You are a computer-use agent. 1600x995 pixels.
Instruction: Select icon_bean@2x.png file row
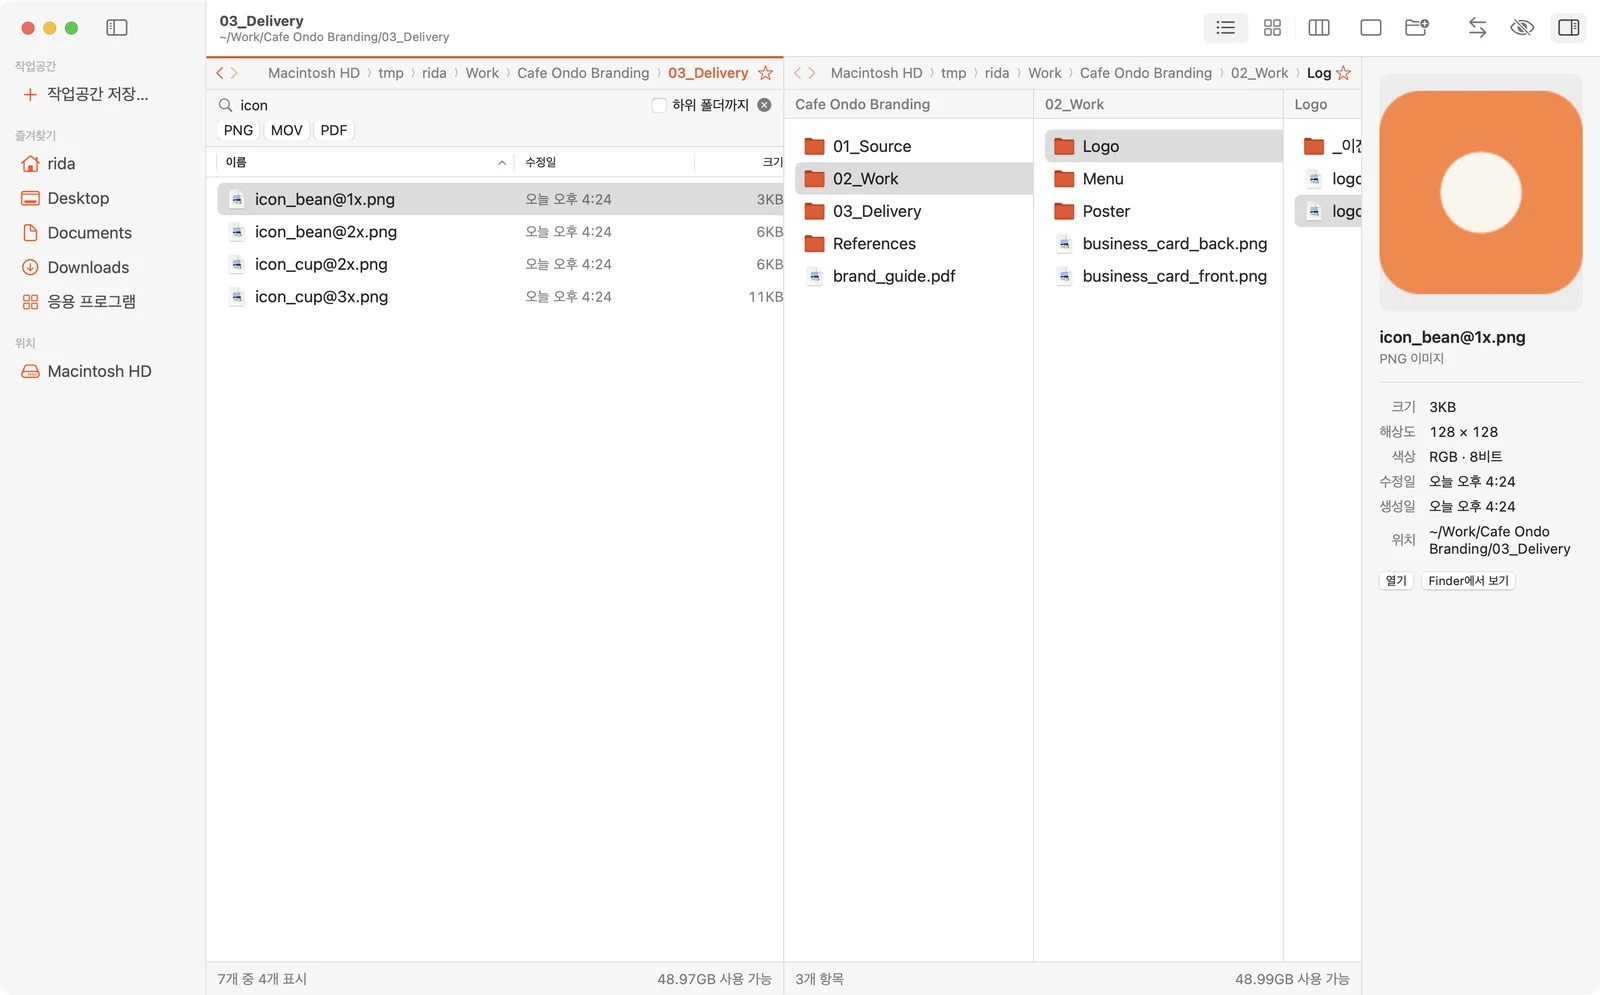[x=500, y=232]
